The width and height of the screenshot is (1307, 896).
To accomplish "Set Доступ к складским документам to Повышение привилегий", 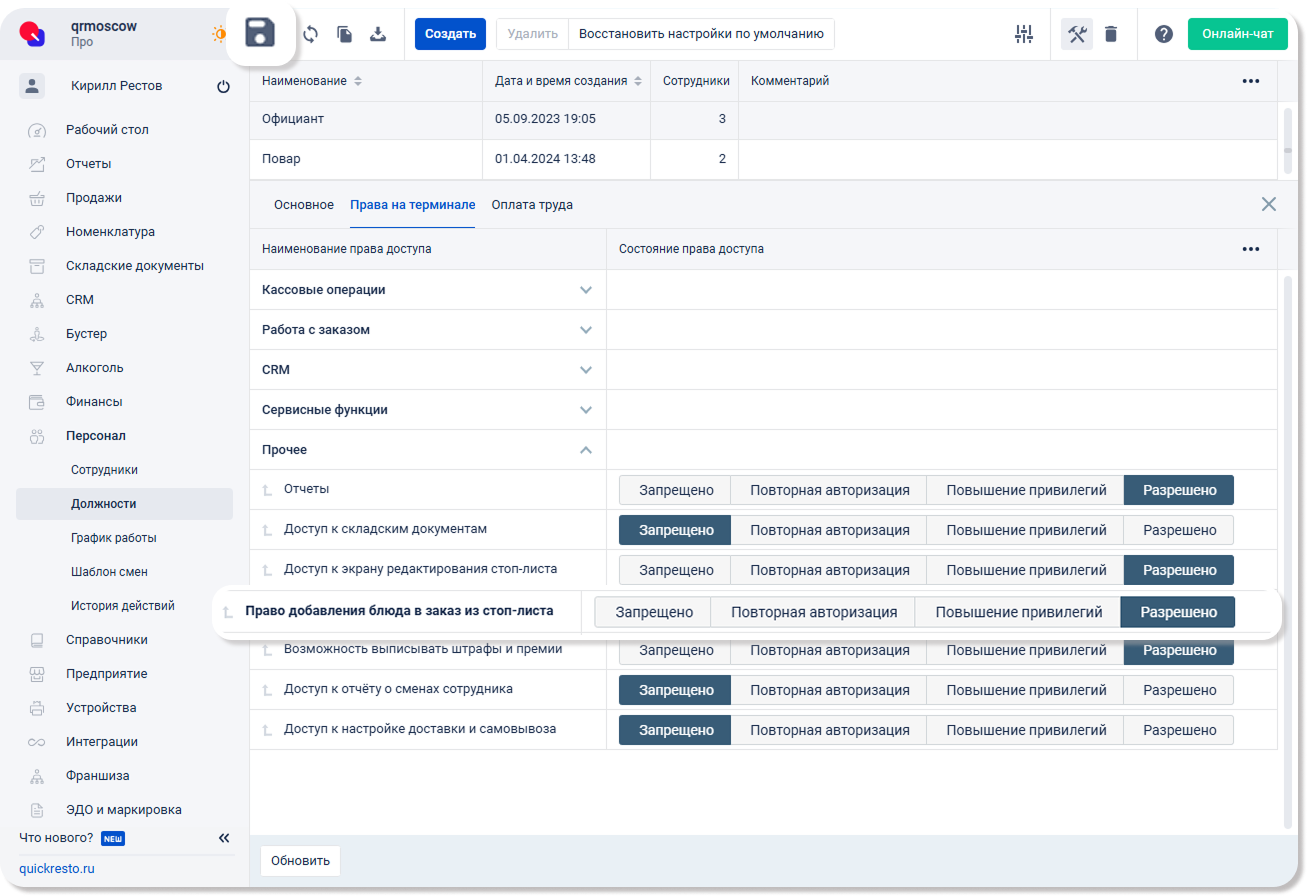I will (x=1026, y=530).
